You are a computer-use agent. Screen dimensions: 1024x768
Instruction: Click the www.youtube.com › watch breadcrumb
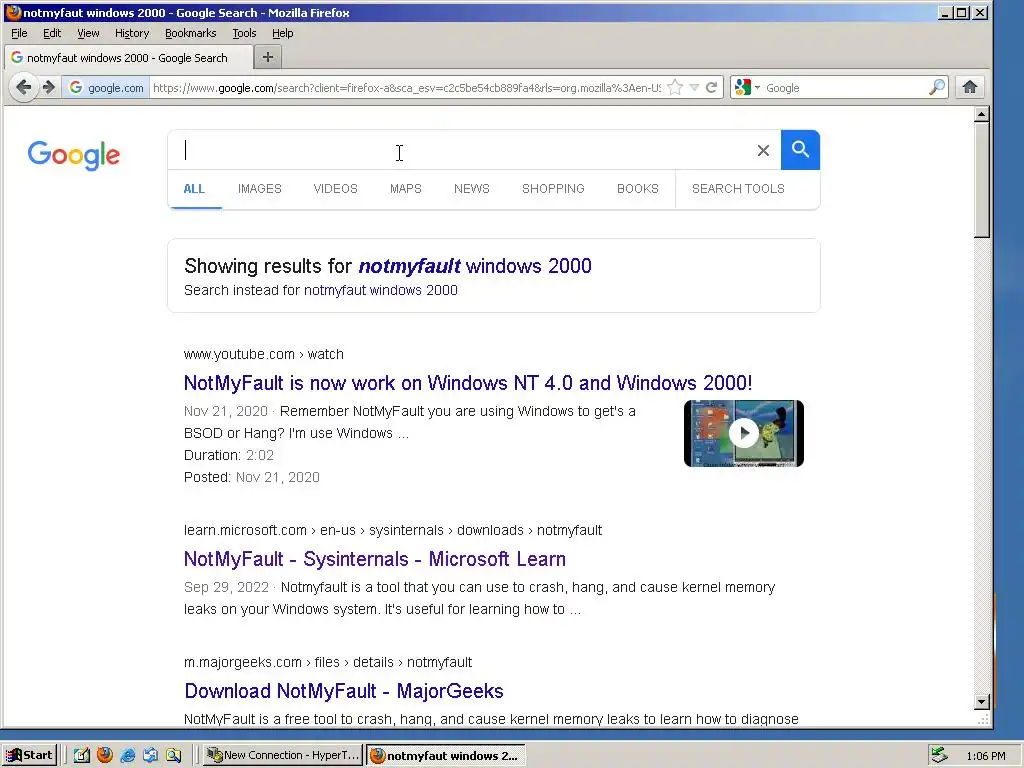point(263,354)
